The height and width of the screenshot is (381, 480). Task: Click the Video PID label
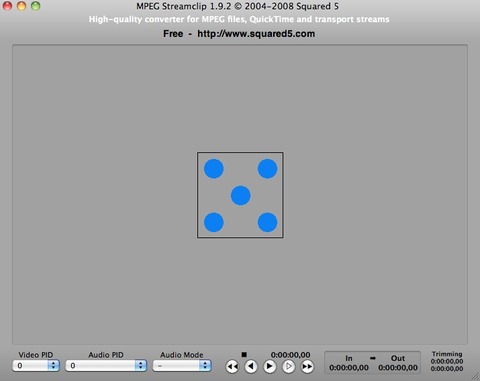tap(36, 355)
